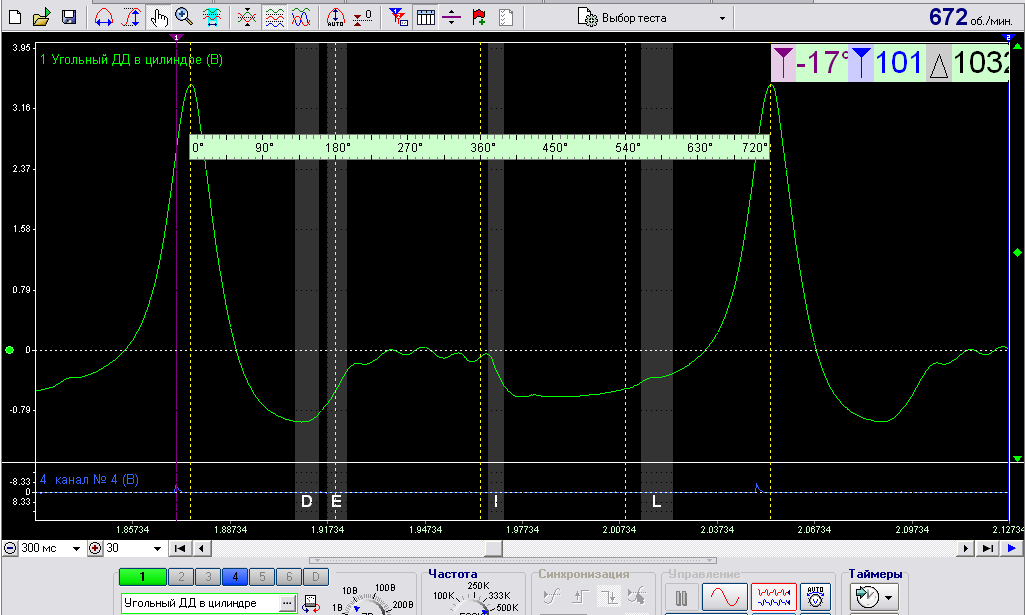1025x615 pixels.
Task: Select channel 5 button
Action: [x=261, y=577]
